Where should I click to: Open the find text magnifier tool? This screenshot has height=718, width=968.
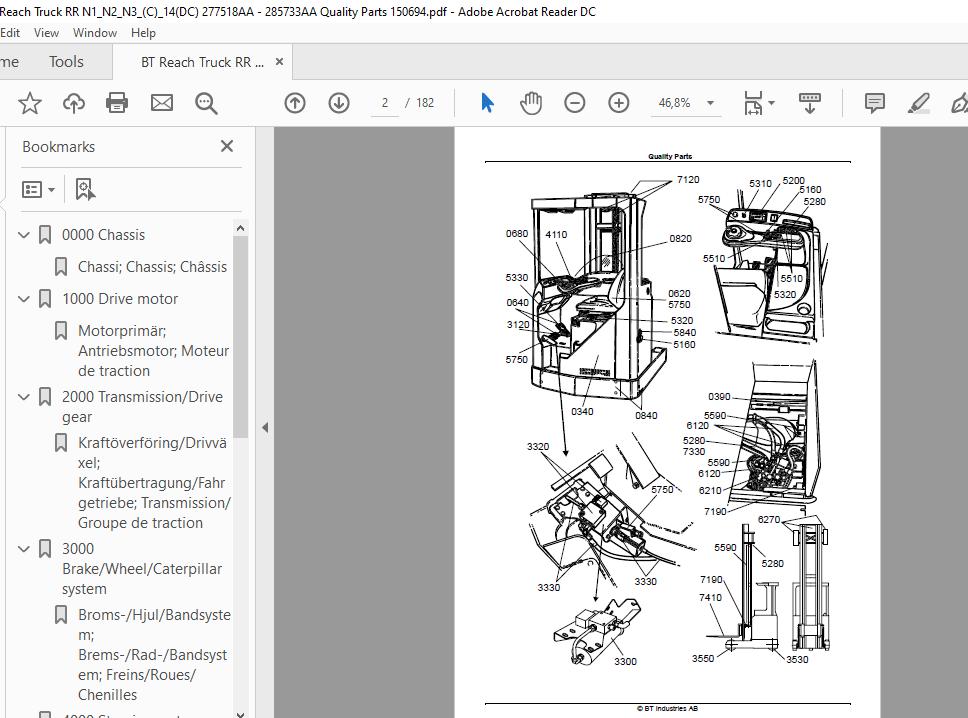pos(206,103)
